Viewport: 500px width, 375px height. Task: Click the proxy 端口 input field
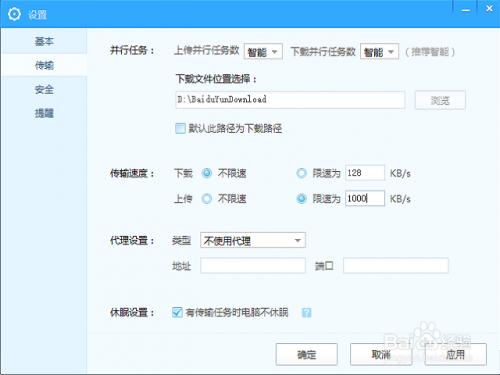pyautogui.click(x=396, y=266)
